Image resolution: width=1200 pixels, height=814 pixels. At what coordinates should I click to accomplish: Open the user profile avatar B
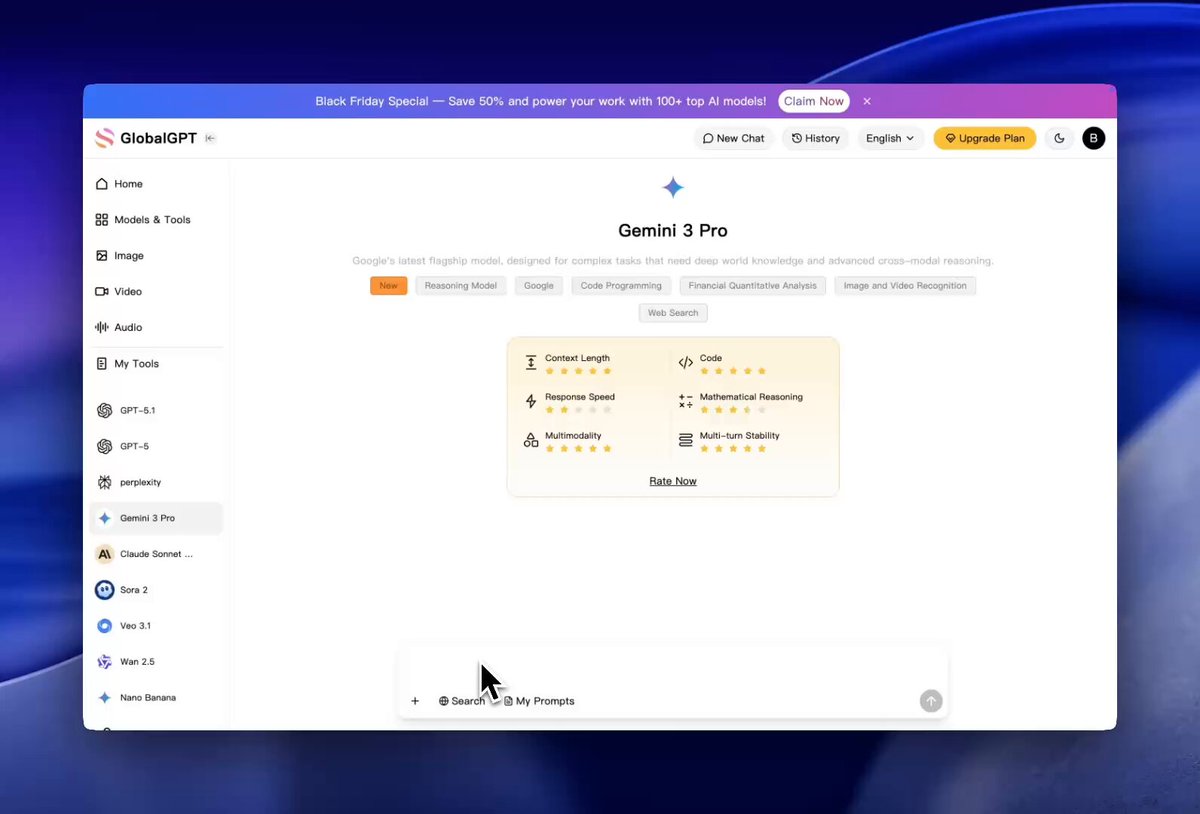click(x=1094, y=138)
